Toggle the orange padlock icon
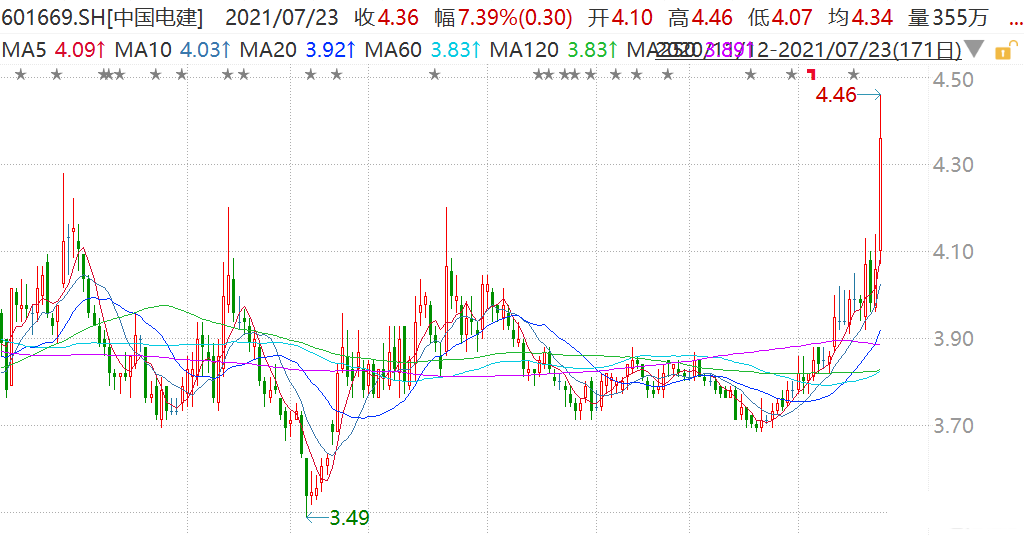The height and width of the screenshot is (535, 1024). [x=1006, y=50]
